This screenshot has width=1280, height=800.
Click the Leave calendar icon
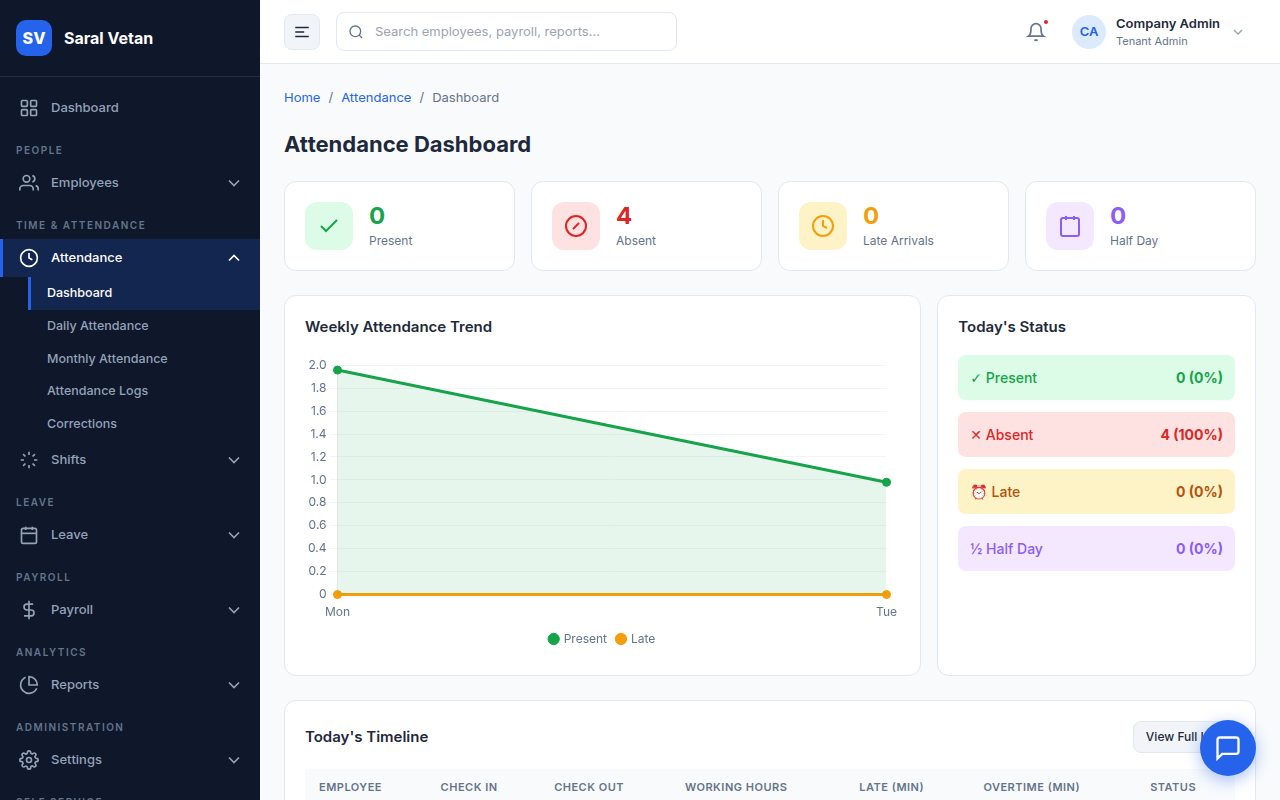point(29,535)
